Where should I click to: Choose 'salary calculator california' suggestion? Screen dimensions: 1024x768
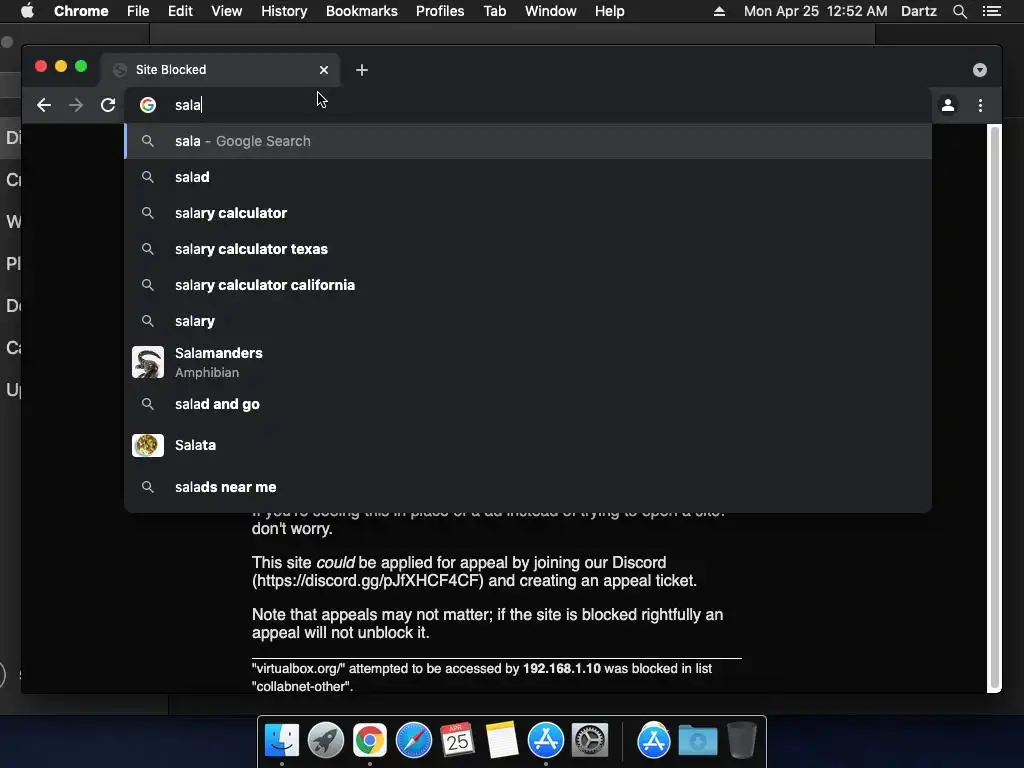[x=528, y=285]
